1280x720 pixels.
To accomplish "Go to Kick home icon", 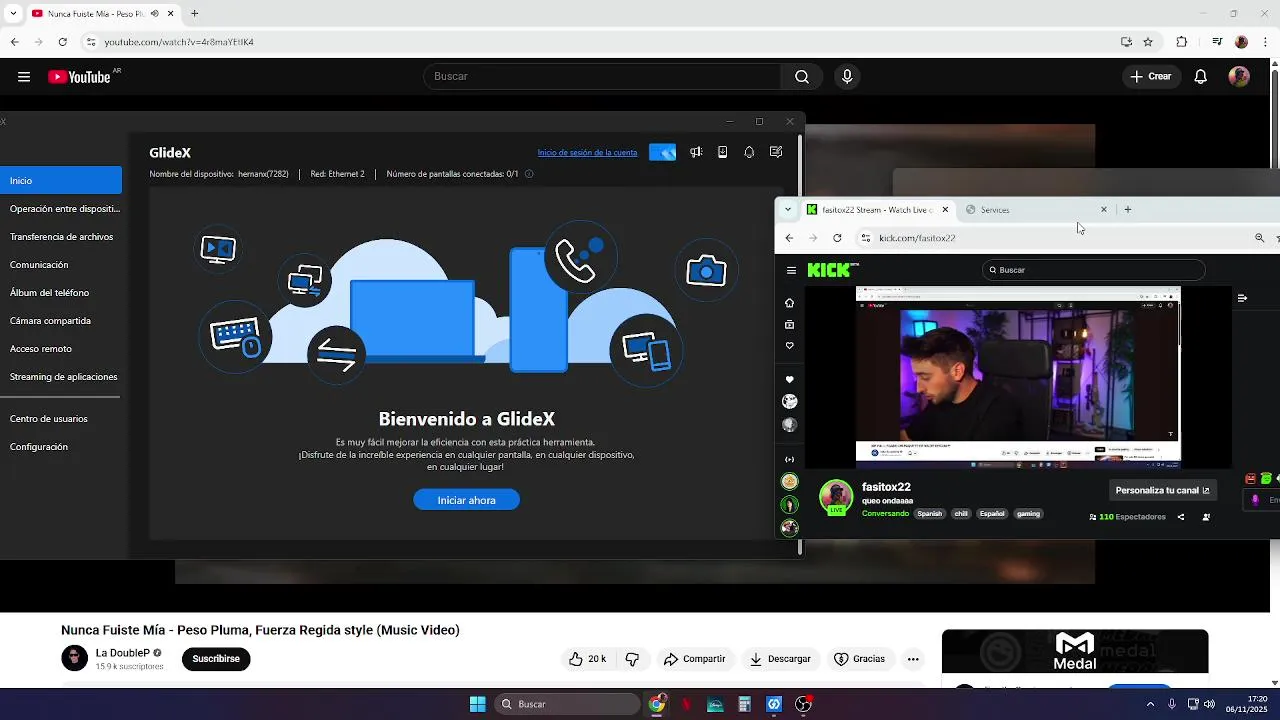I will 790,303.
